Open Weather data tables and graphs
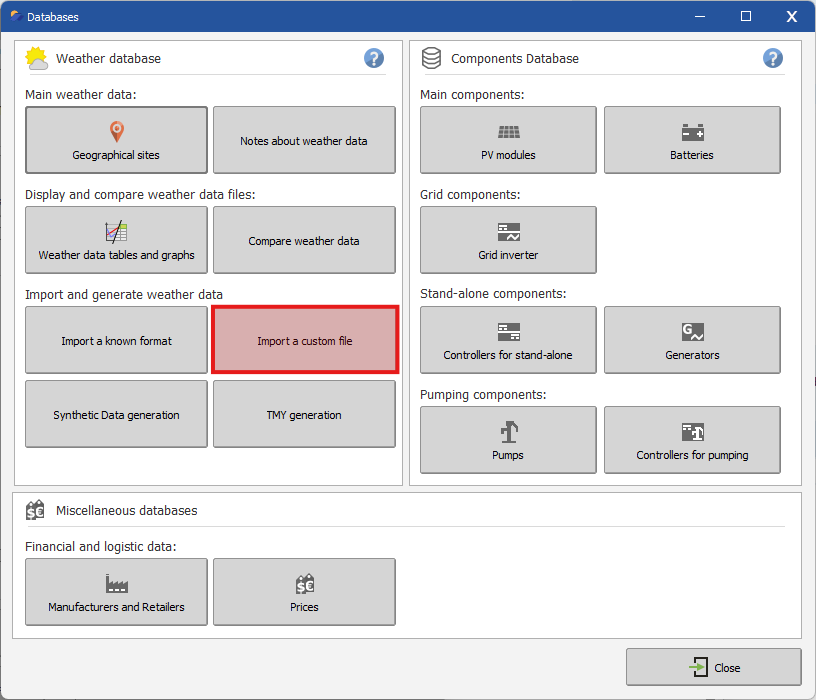 pos(116,240)
